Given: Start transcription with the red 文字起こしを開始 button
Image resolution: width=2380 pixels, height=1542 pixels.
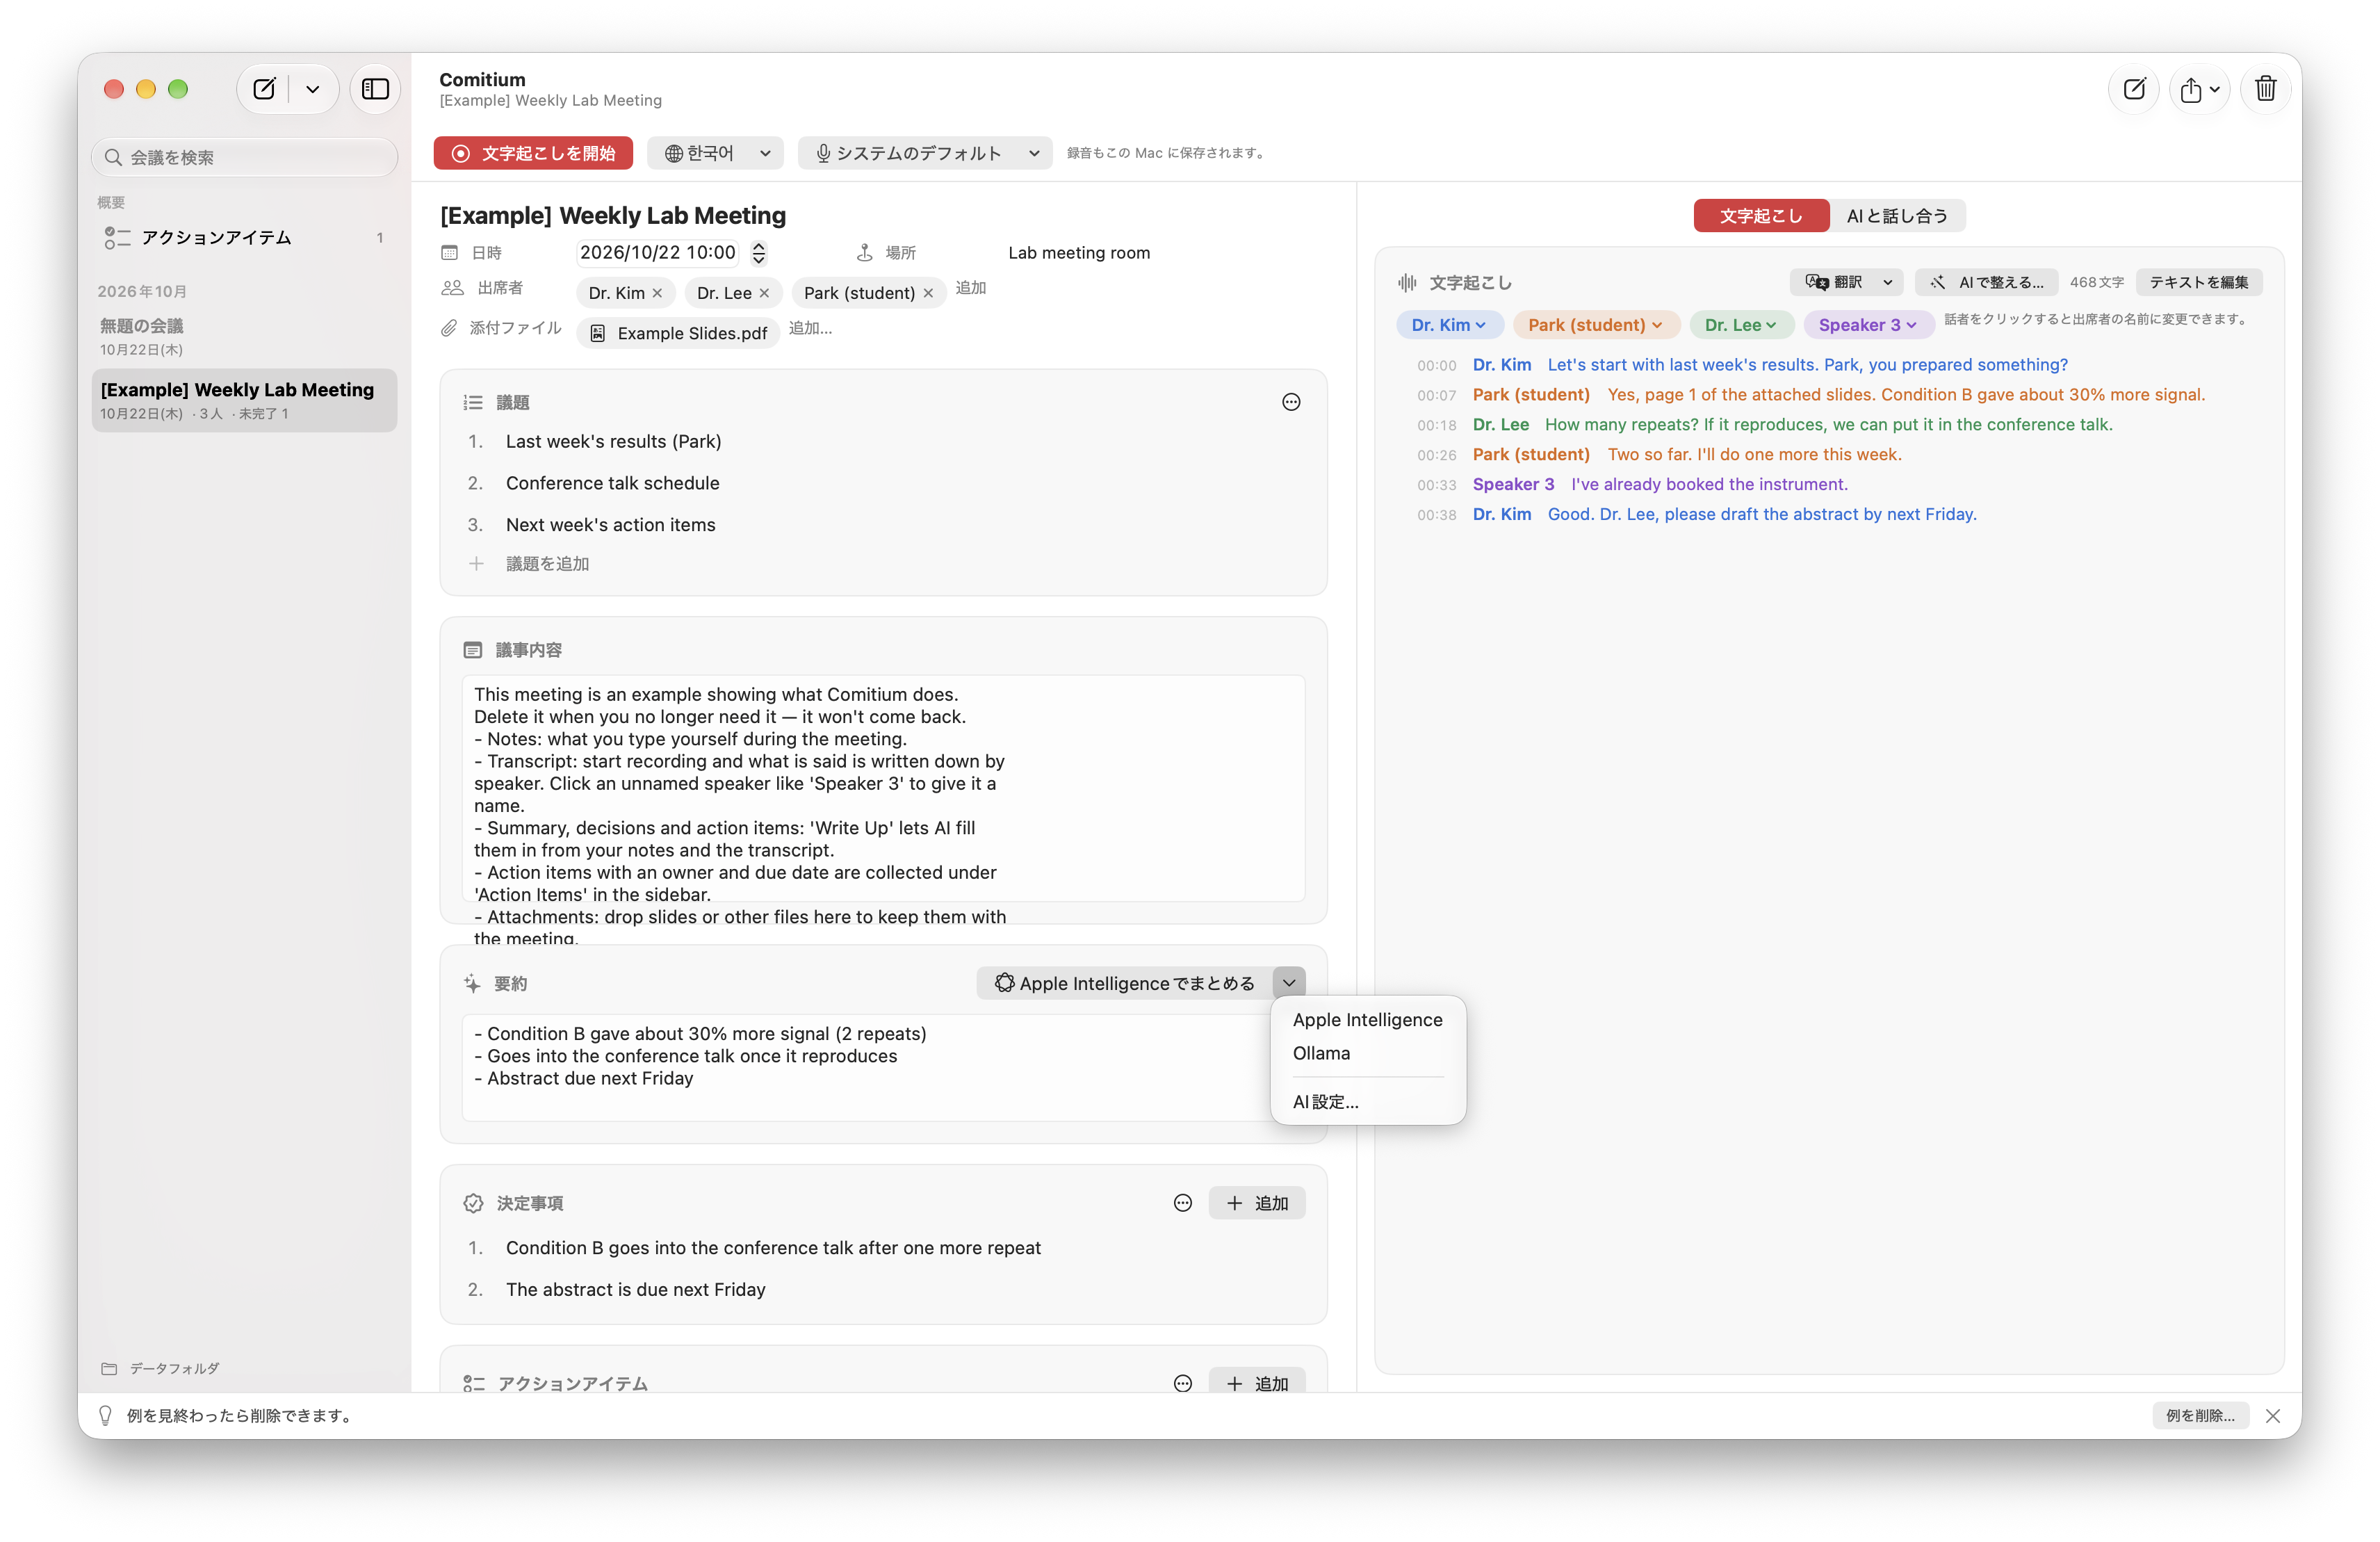Looking at the screenshot, I should (533, 153).
